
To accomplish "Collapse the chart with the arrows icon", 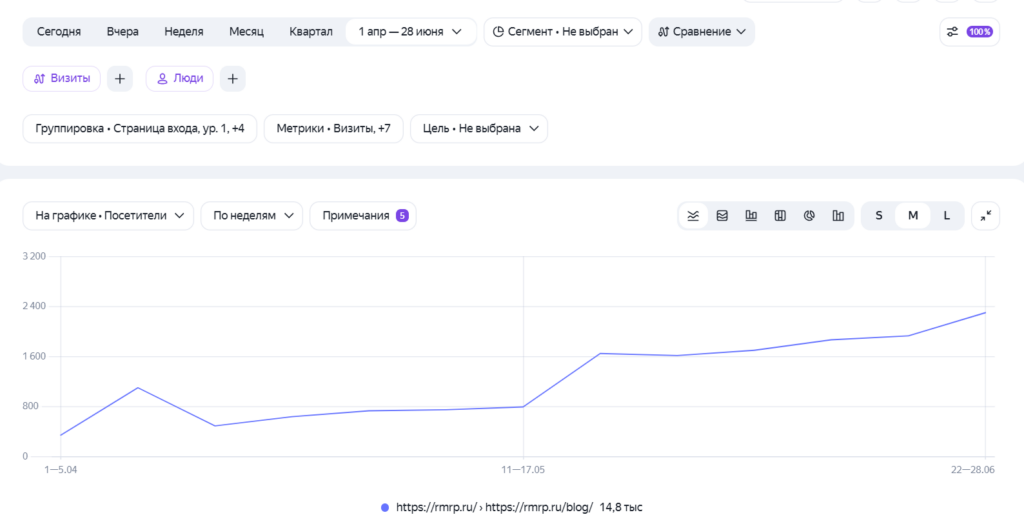I will (x=985, y=216).
